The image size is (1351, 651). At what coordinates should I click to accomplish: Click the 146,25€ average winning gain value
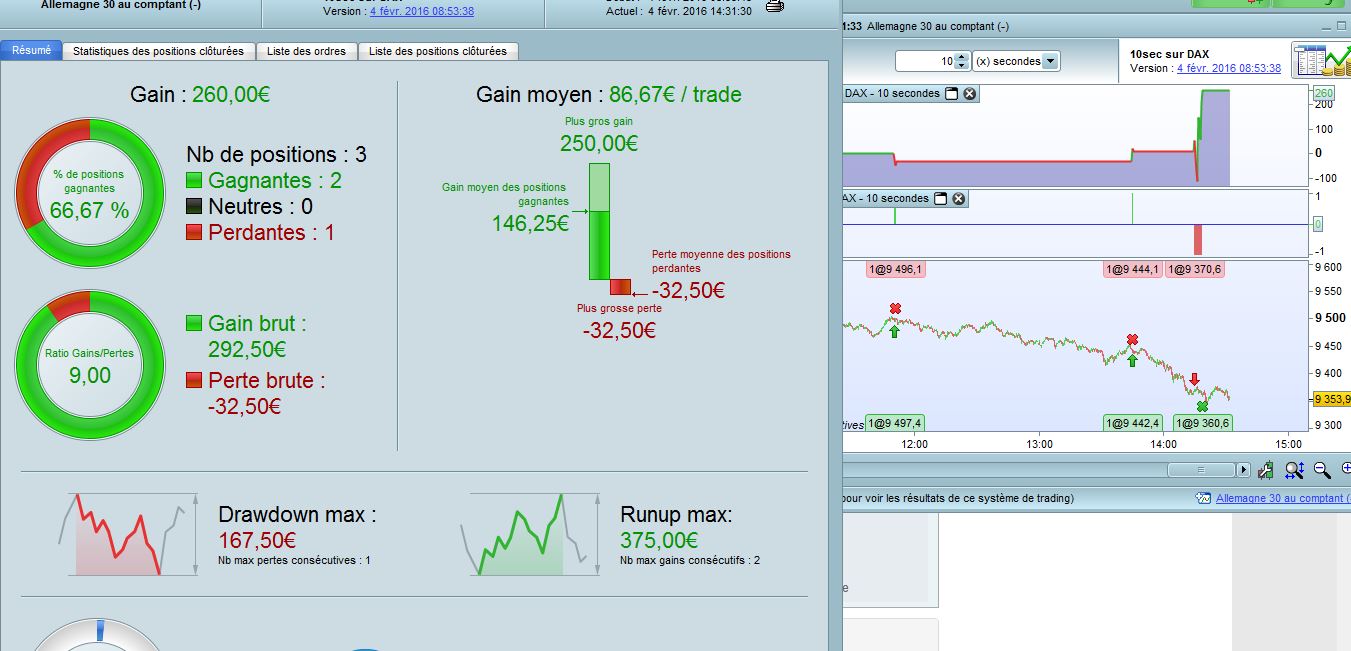[530, 224]
